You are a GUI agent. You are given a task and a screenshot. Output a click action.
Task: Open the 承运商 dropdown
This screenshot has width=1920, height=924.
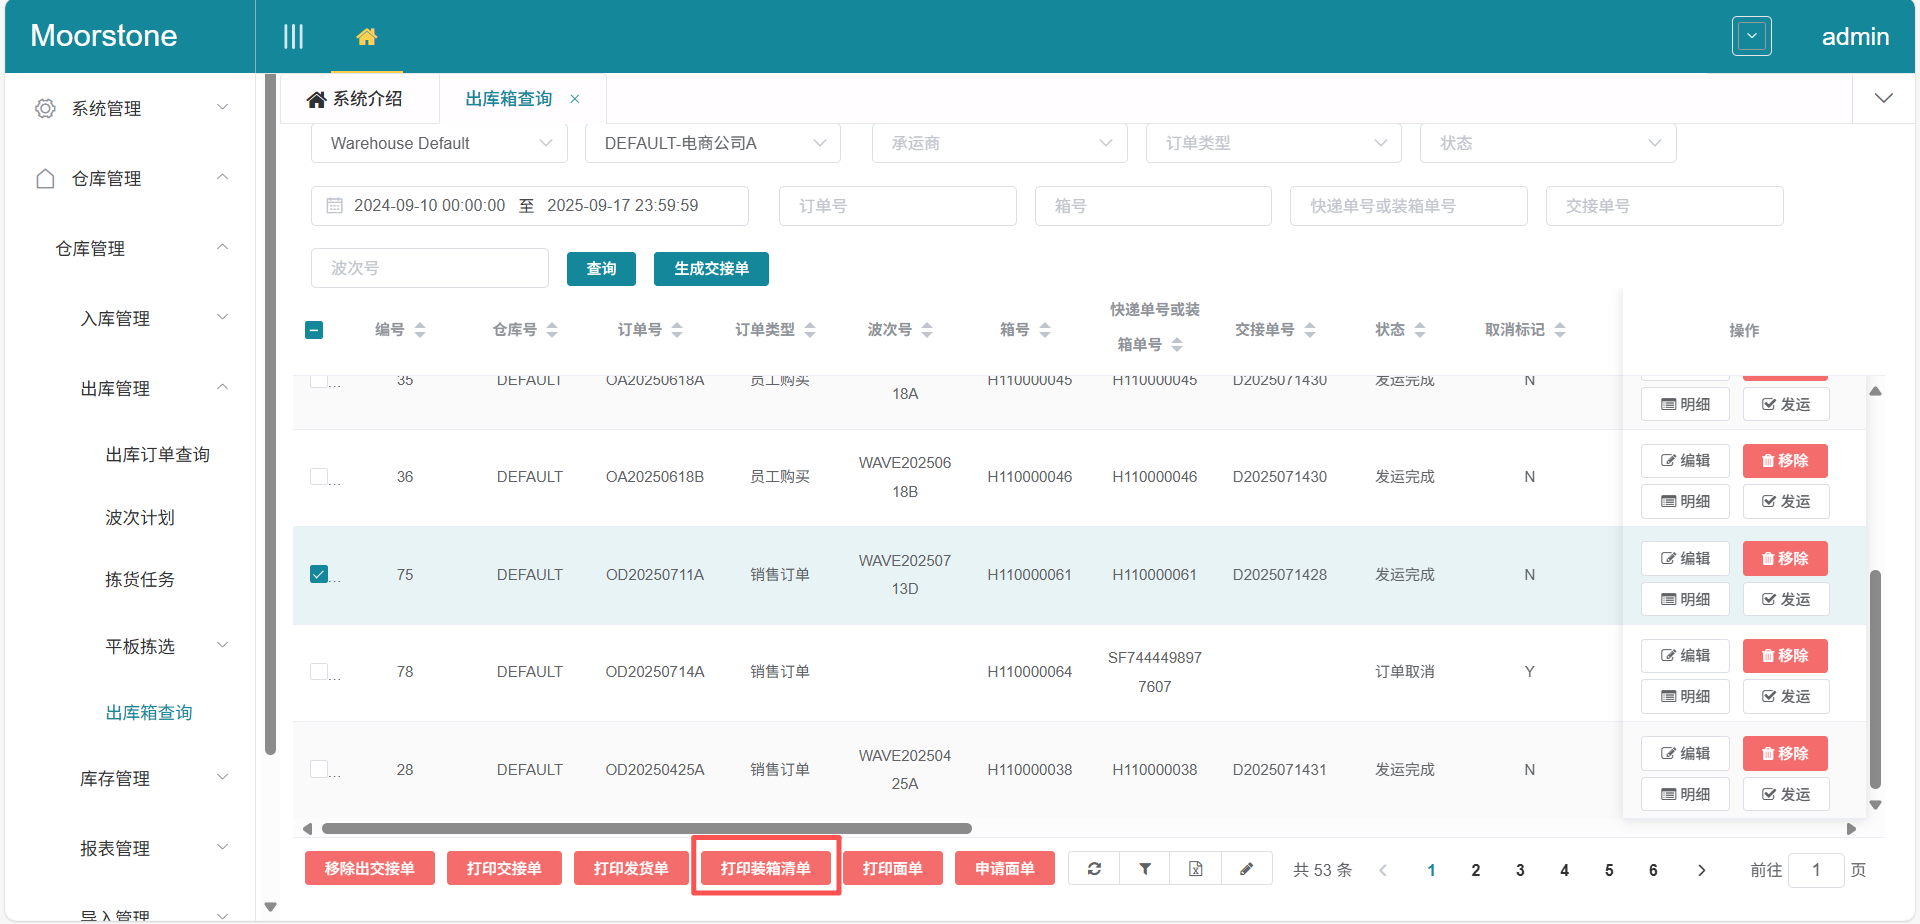tap(1000, 143)
